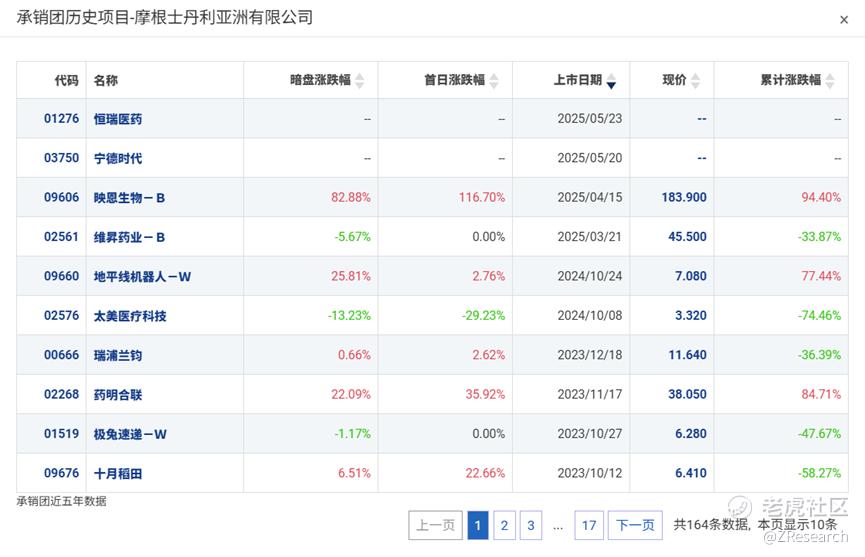
Task: Open 极兔速递－W stock page
Action: point(130,435)
